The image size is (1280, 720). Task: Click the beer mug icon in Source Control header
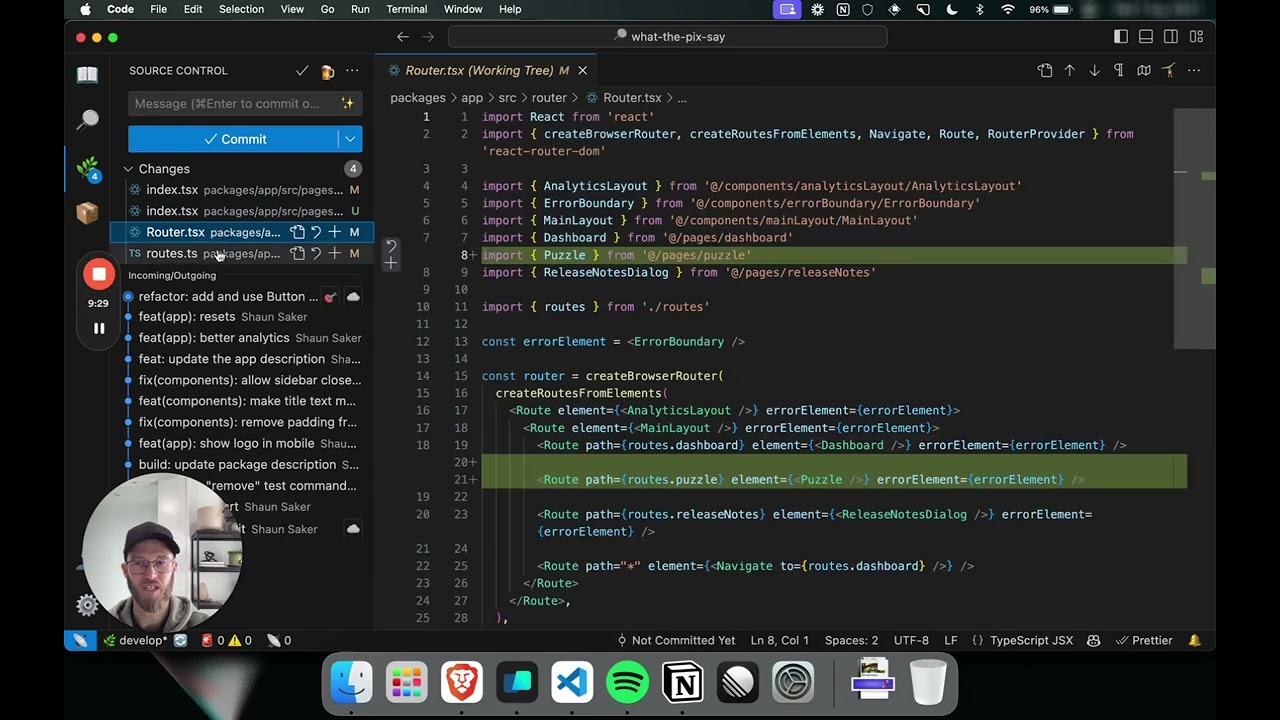[327, 71]
